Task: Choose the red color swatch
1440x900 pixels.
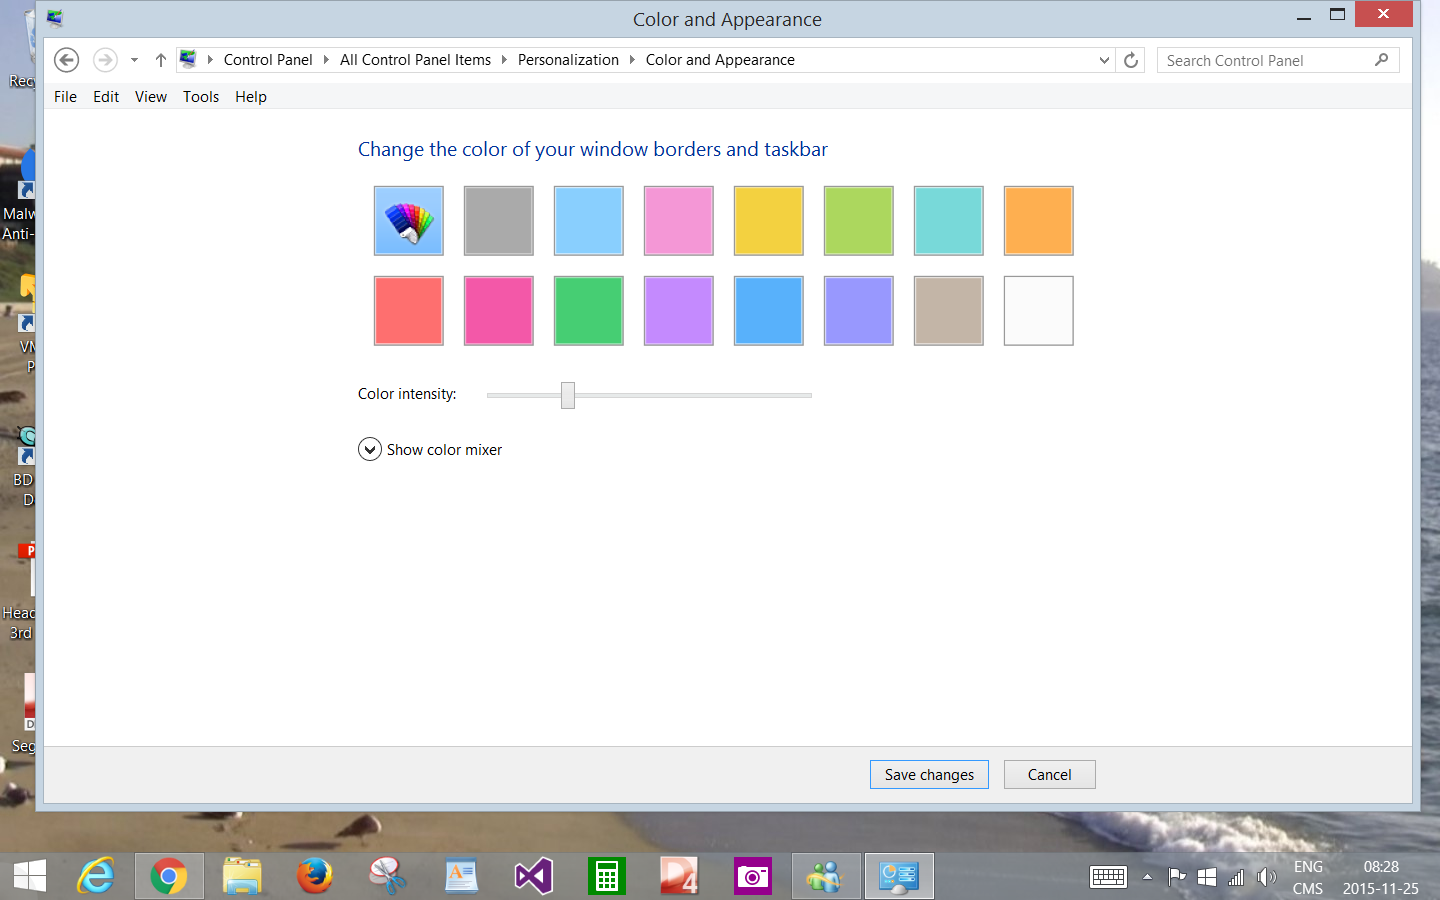Action: (x=408, y=310)
